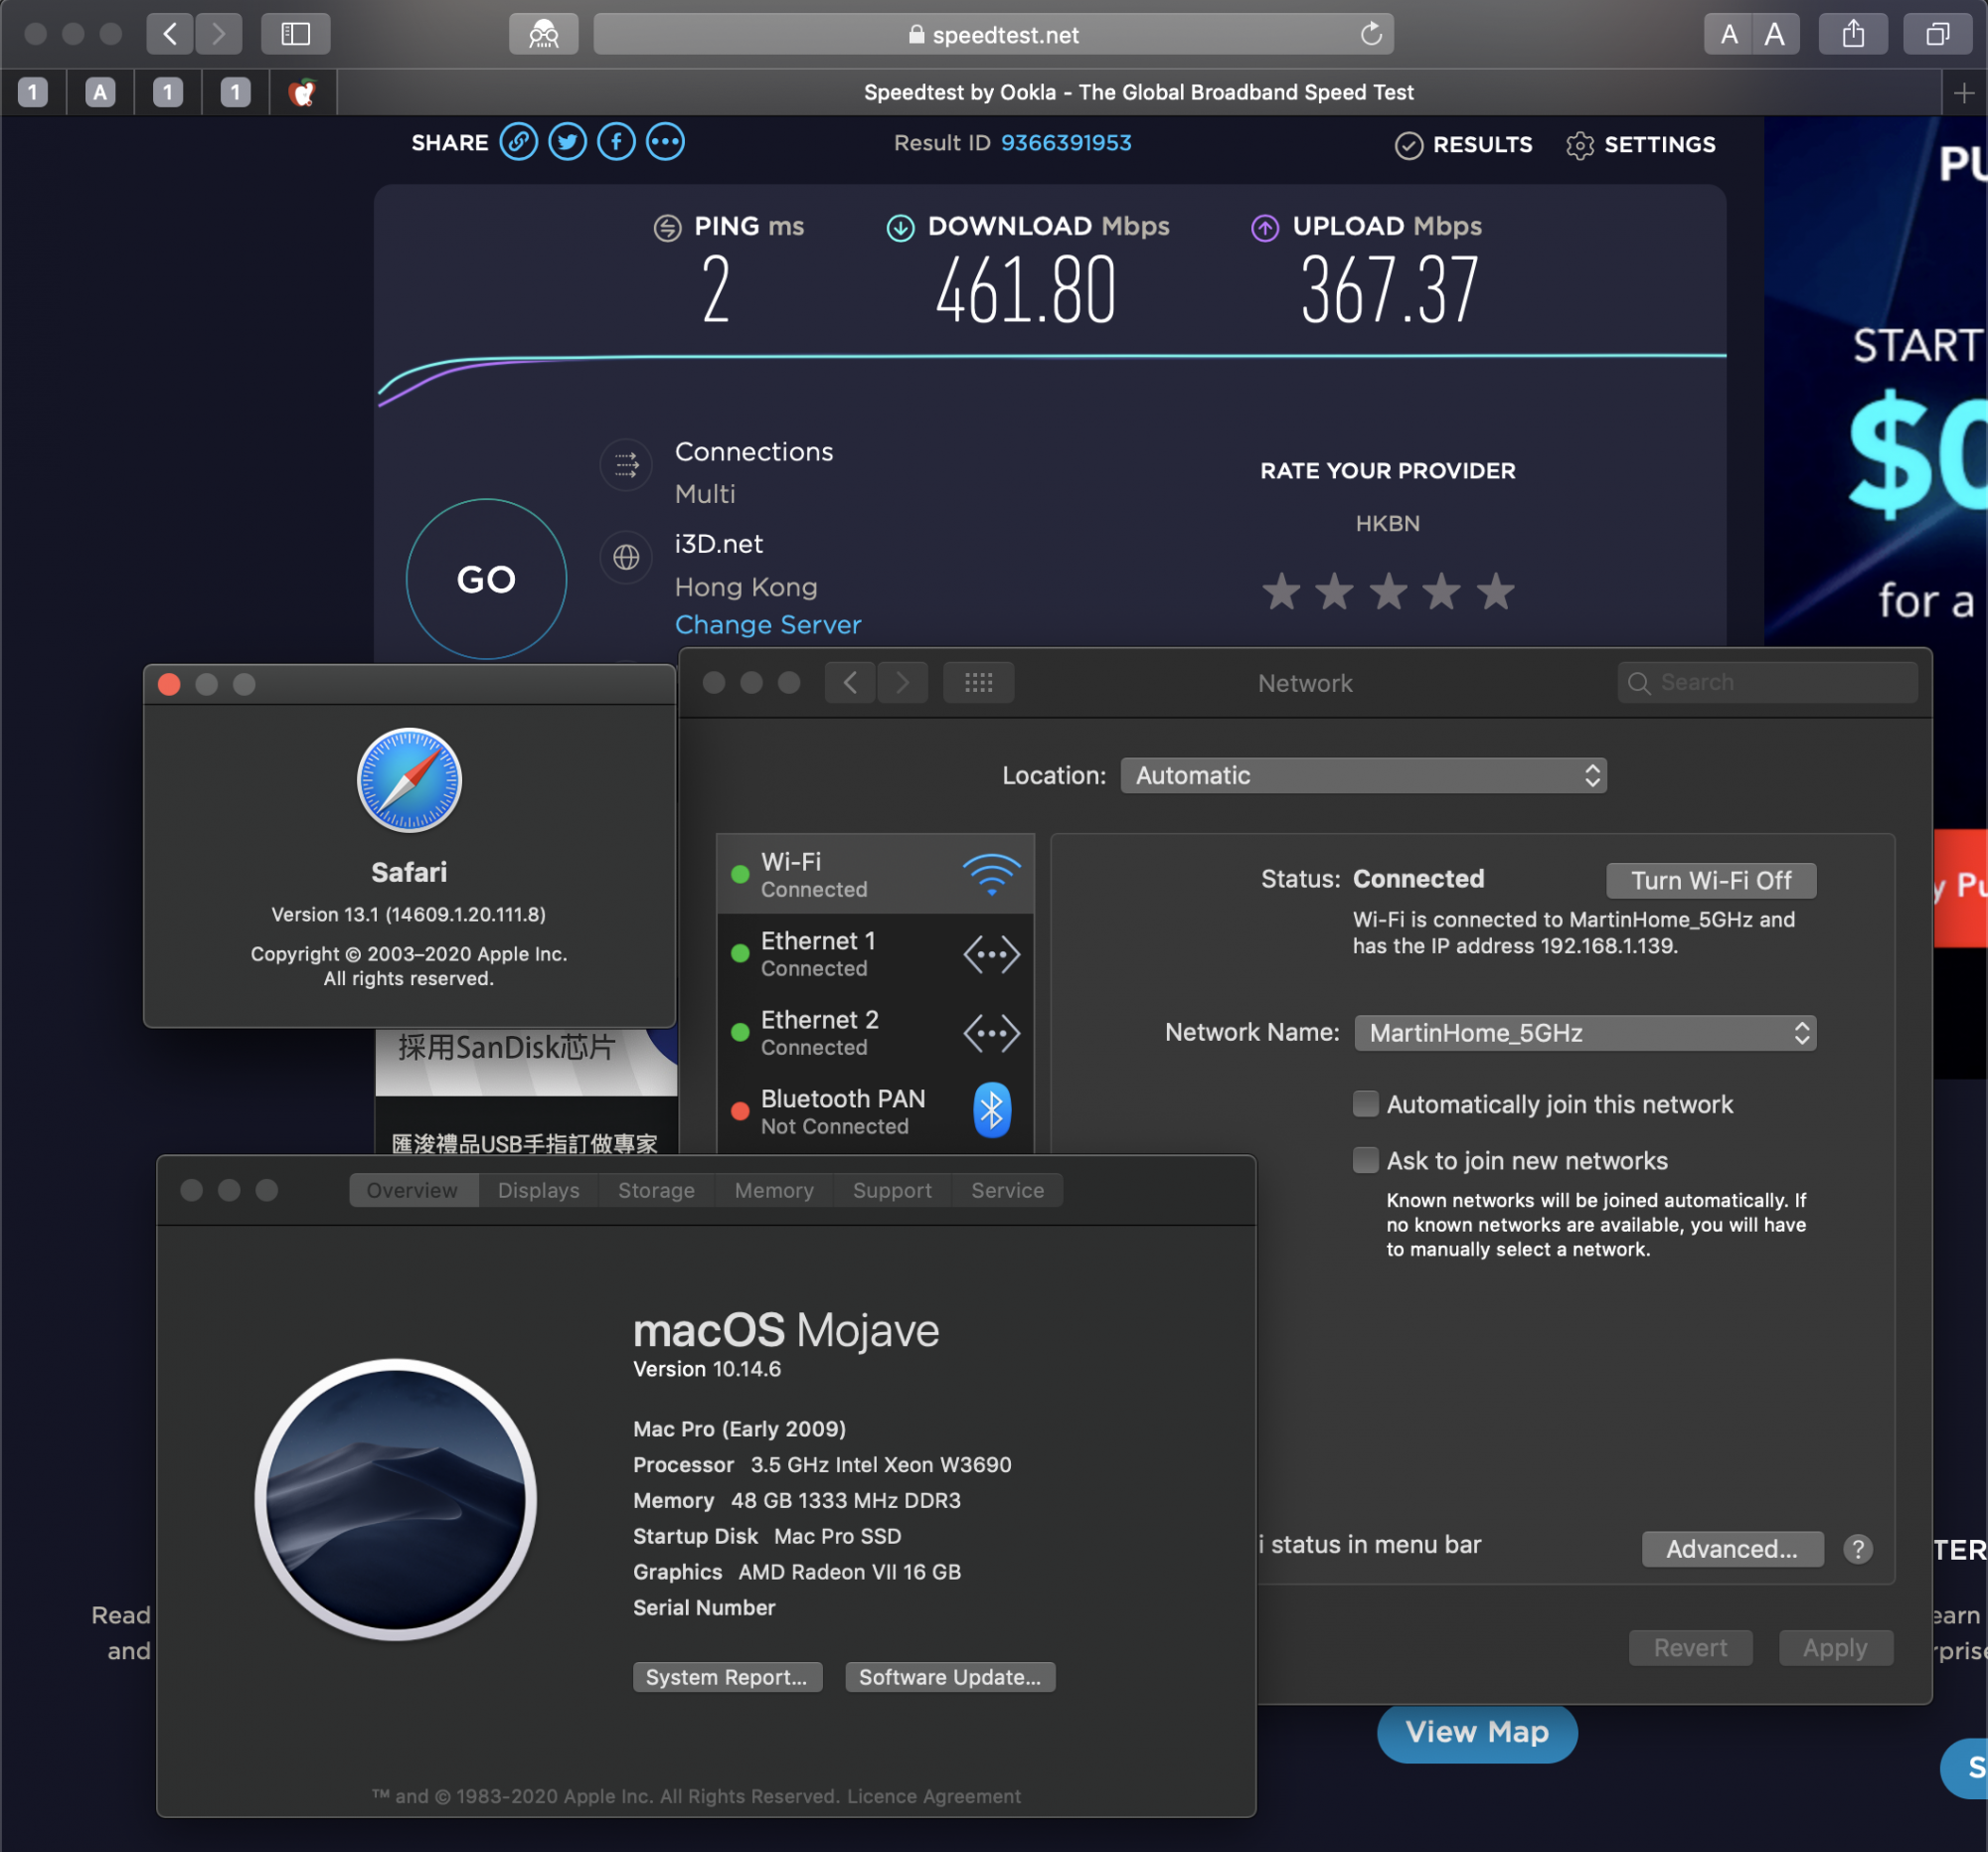
Task: Open more share options ellipsis icon
Action: [x=665, y=142]
